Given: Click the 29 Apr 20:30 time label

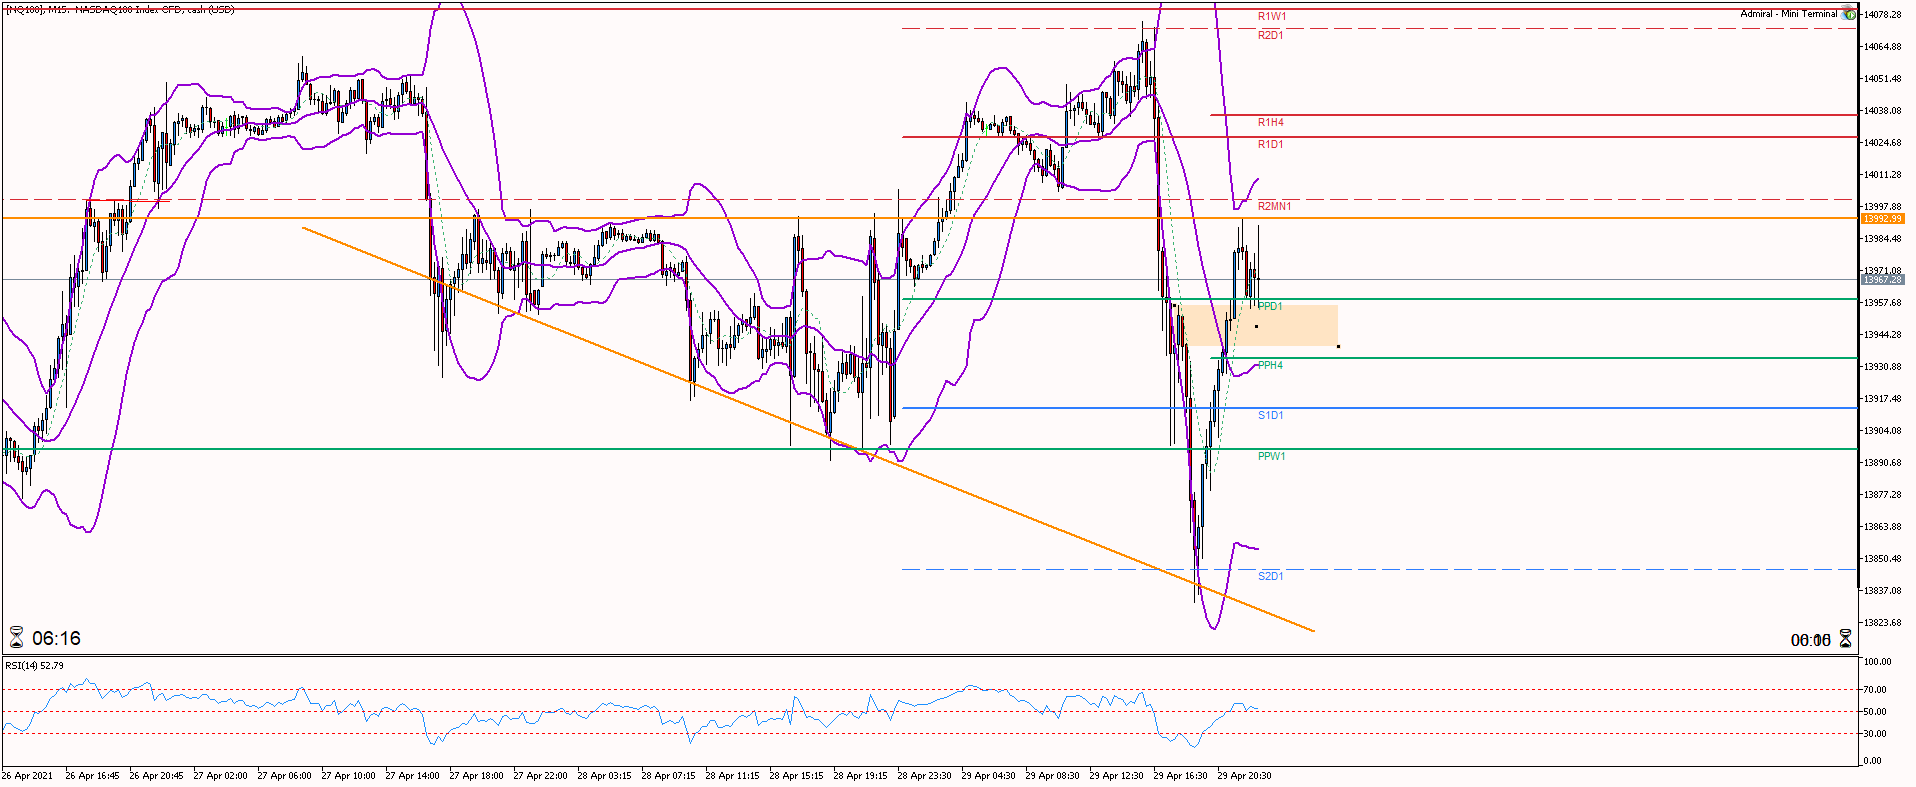Looking at the screenshot, I should [x=1244, y=775].
